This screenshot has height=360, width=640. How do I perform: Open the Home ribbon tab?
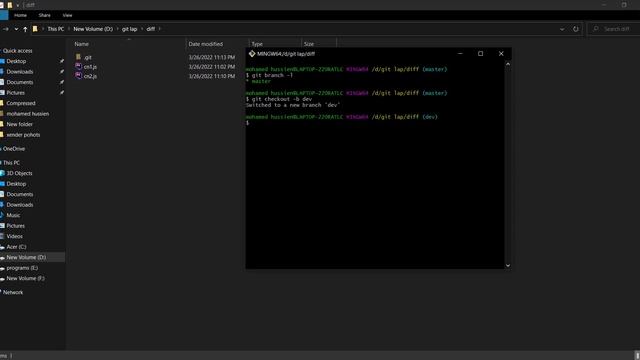(x=20, y=15)
